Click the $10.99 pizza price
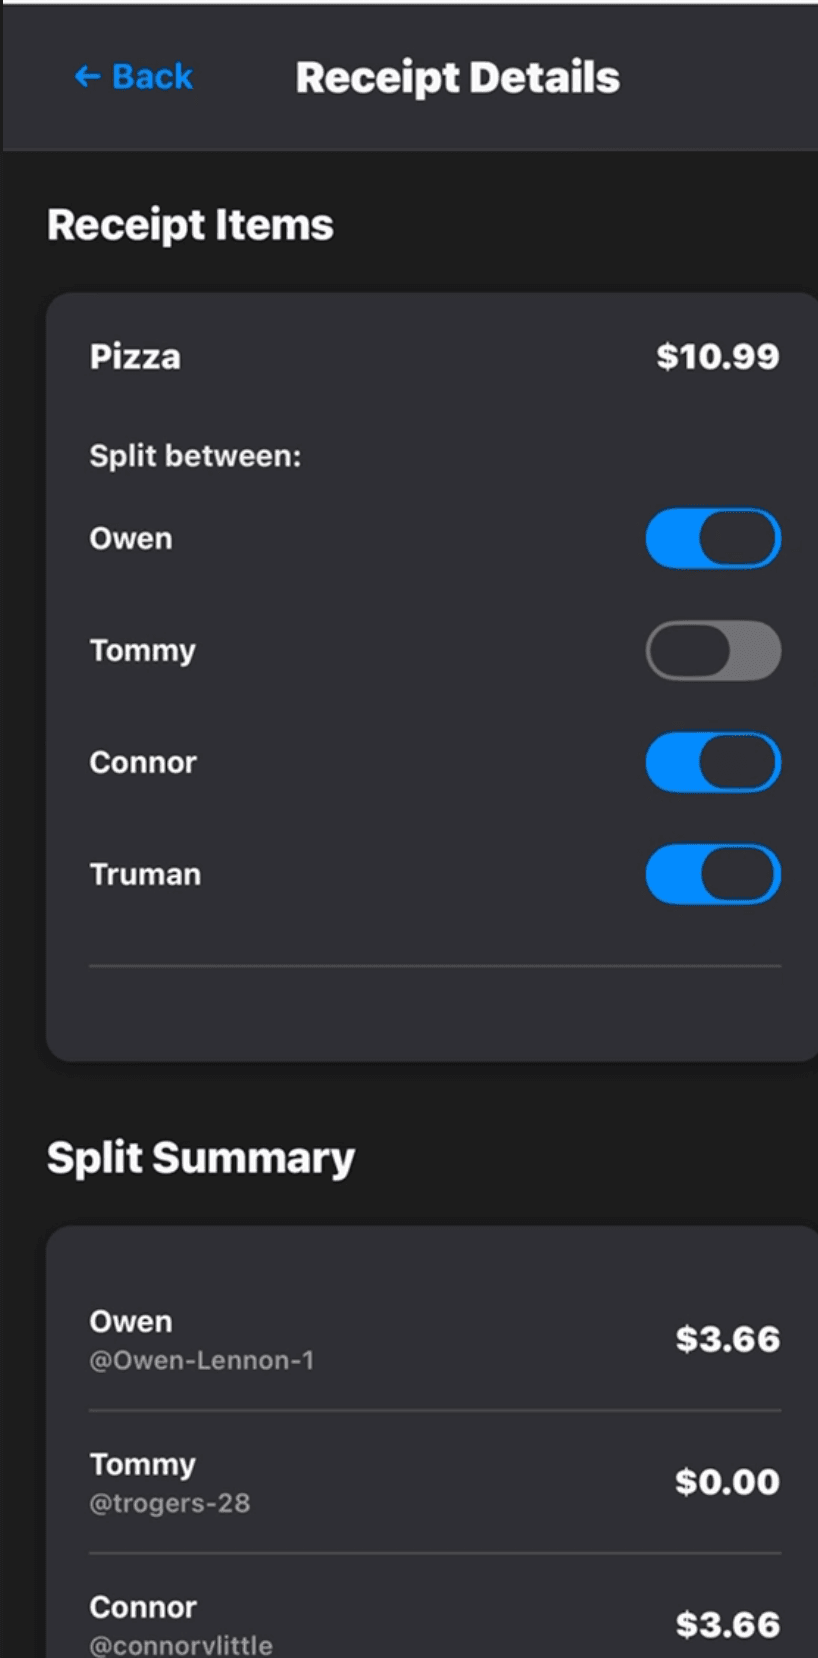 point(717,357)
